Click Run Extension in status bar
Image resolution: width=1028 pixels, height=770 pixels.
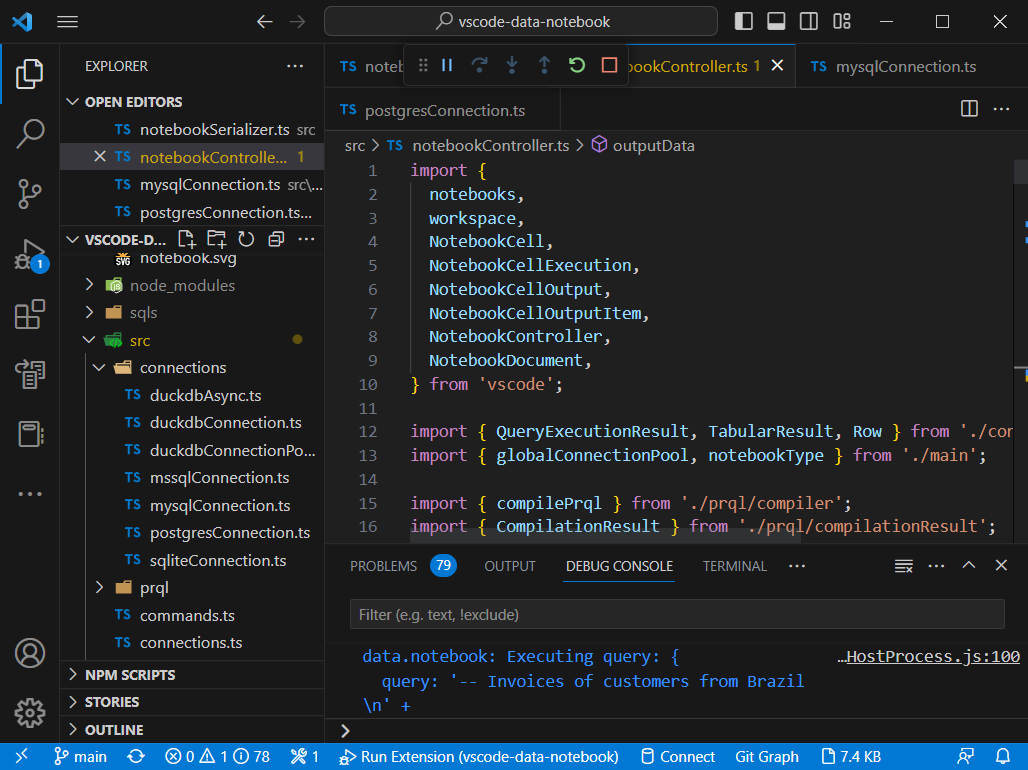click(479, 757)
